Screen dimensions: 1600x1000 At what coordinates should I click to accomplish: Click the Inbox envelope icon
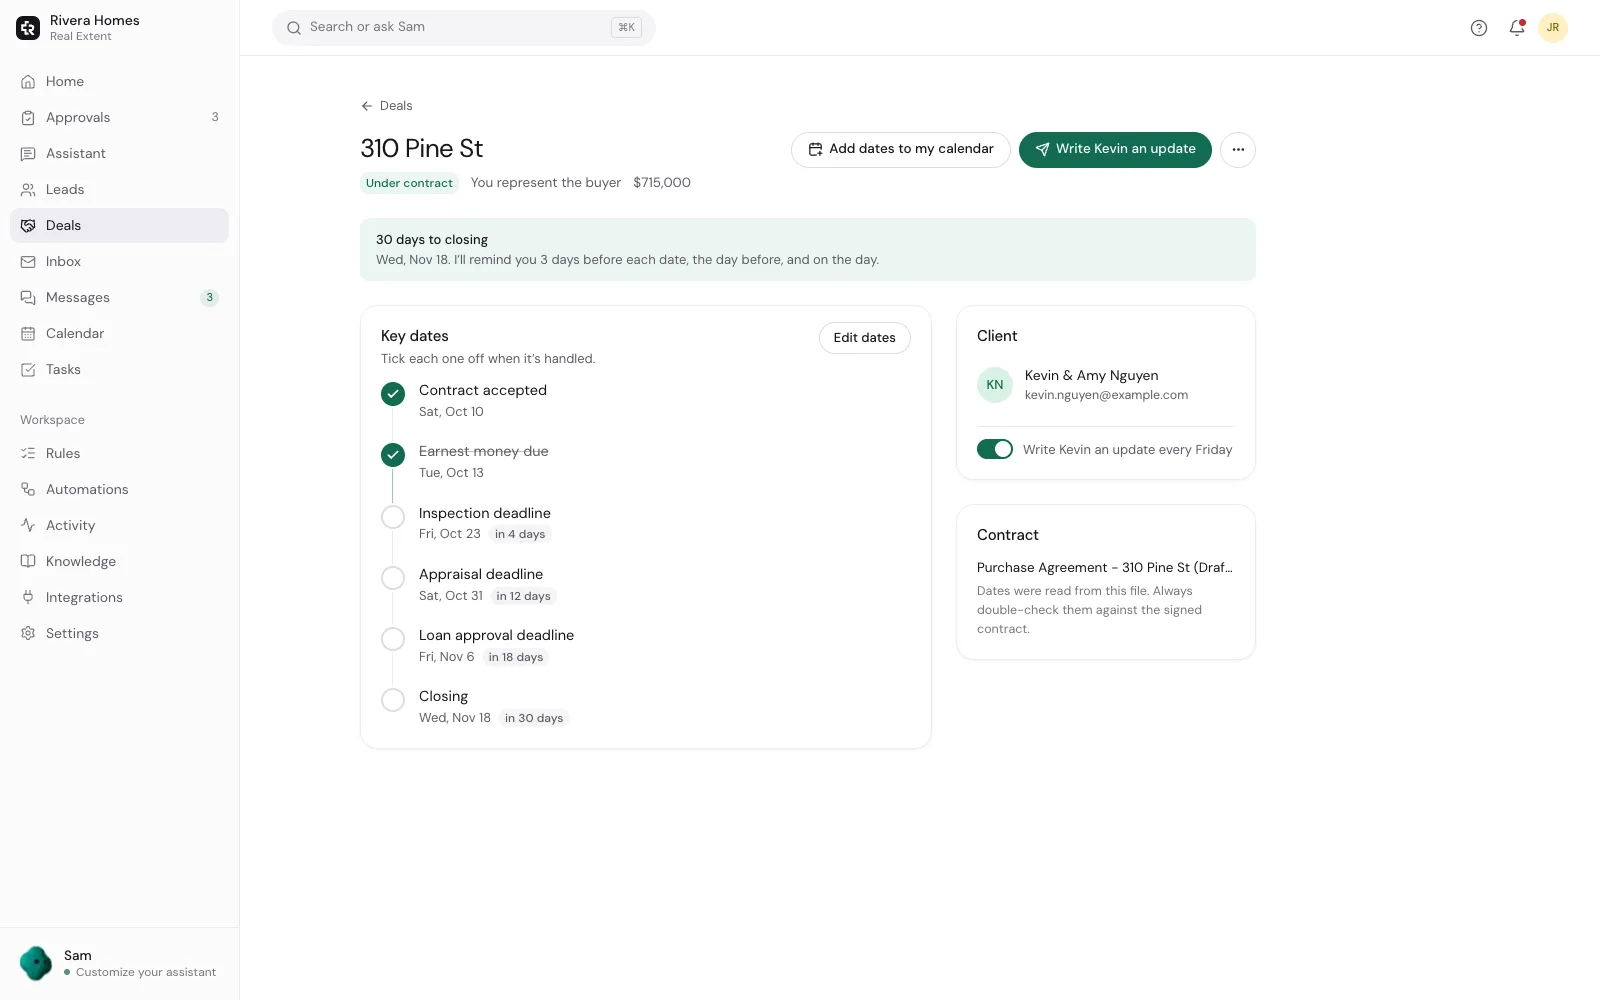click(28, 262)
